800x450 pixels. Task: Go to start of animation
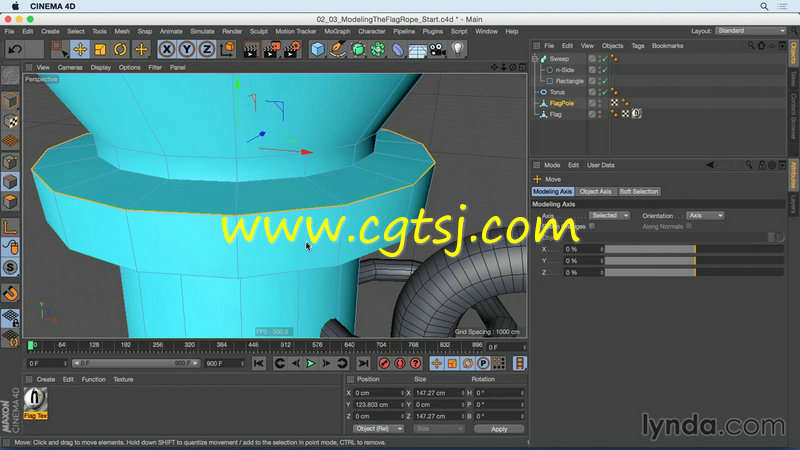pyautogui.click(x=259, y=364)
